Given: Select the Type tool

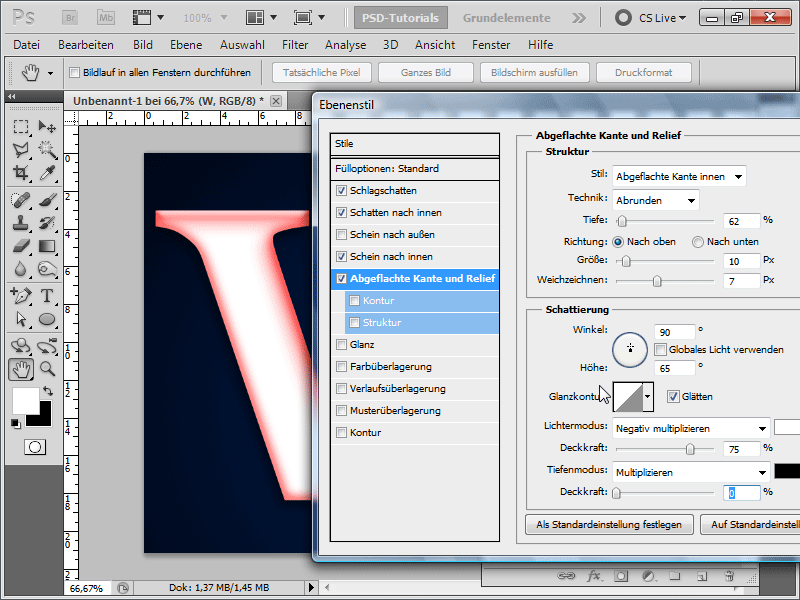Looking at the screenshot, I should [x=47, y=295].
